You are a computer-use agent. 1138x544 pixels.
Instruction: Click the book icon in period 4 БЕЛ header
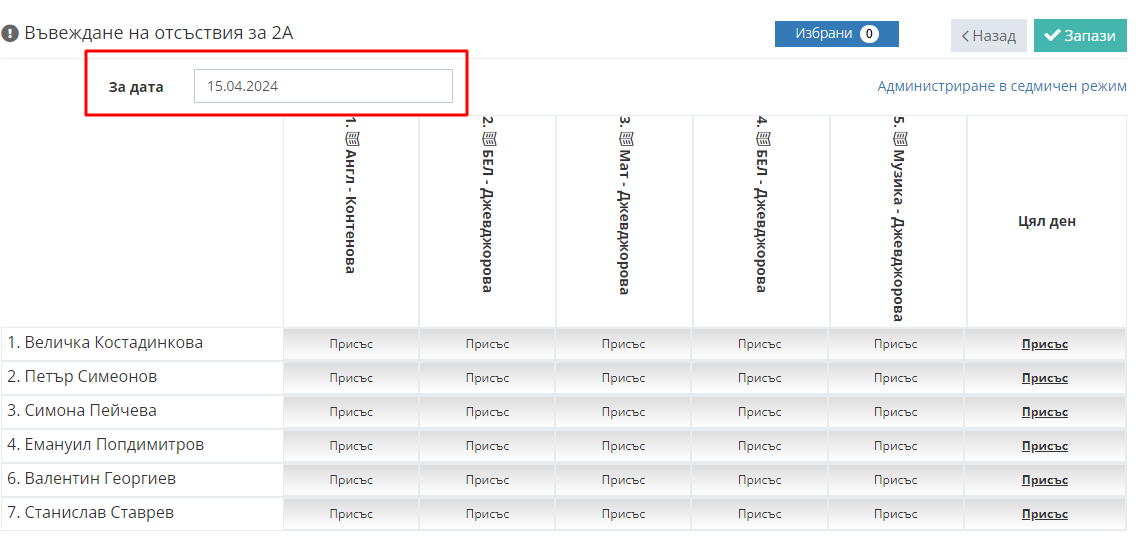pos(761,139)
